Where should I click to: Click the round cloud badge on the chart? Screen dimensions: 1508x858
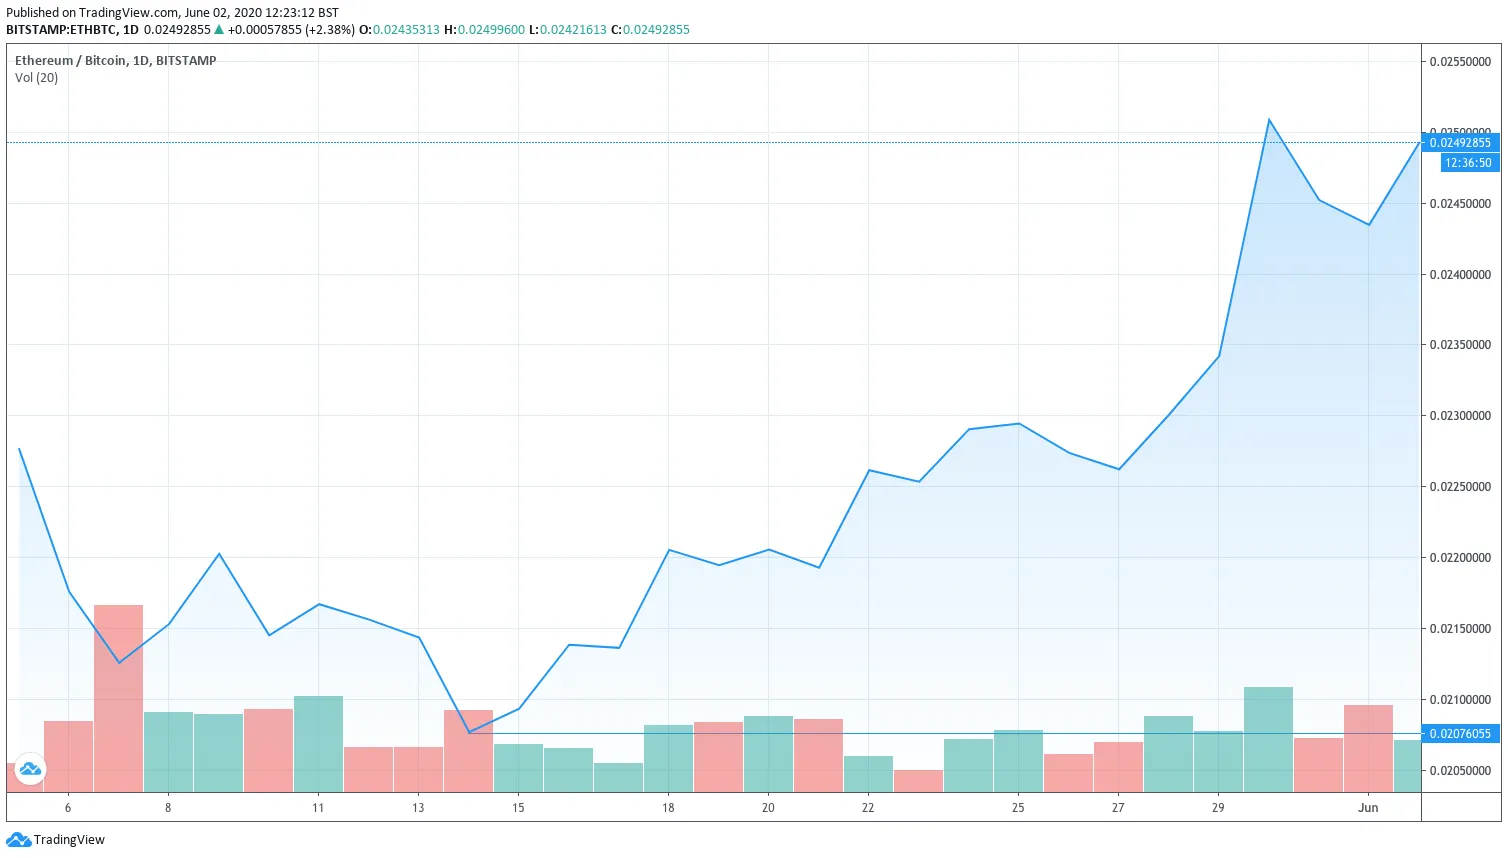pyautogui.click(x=30, y=769)
